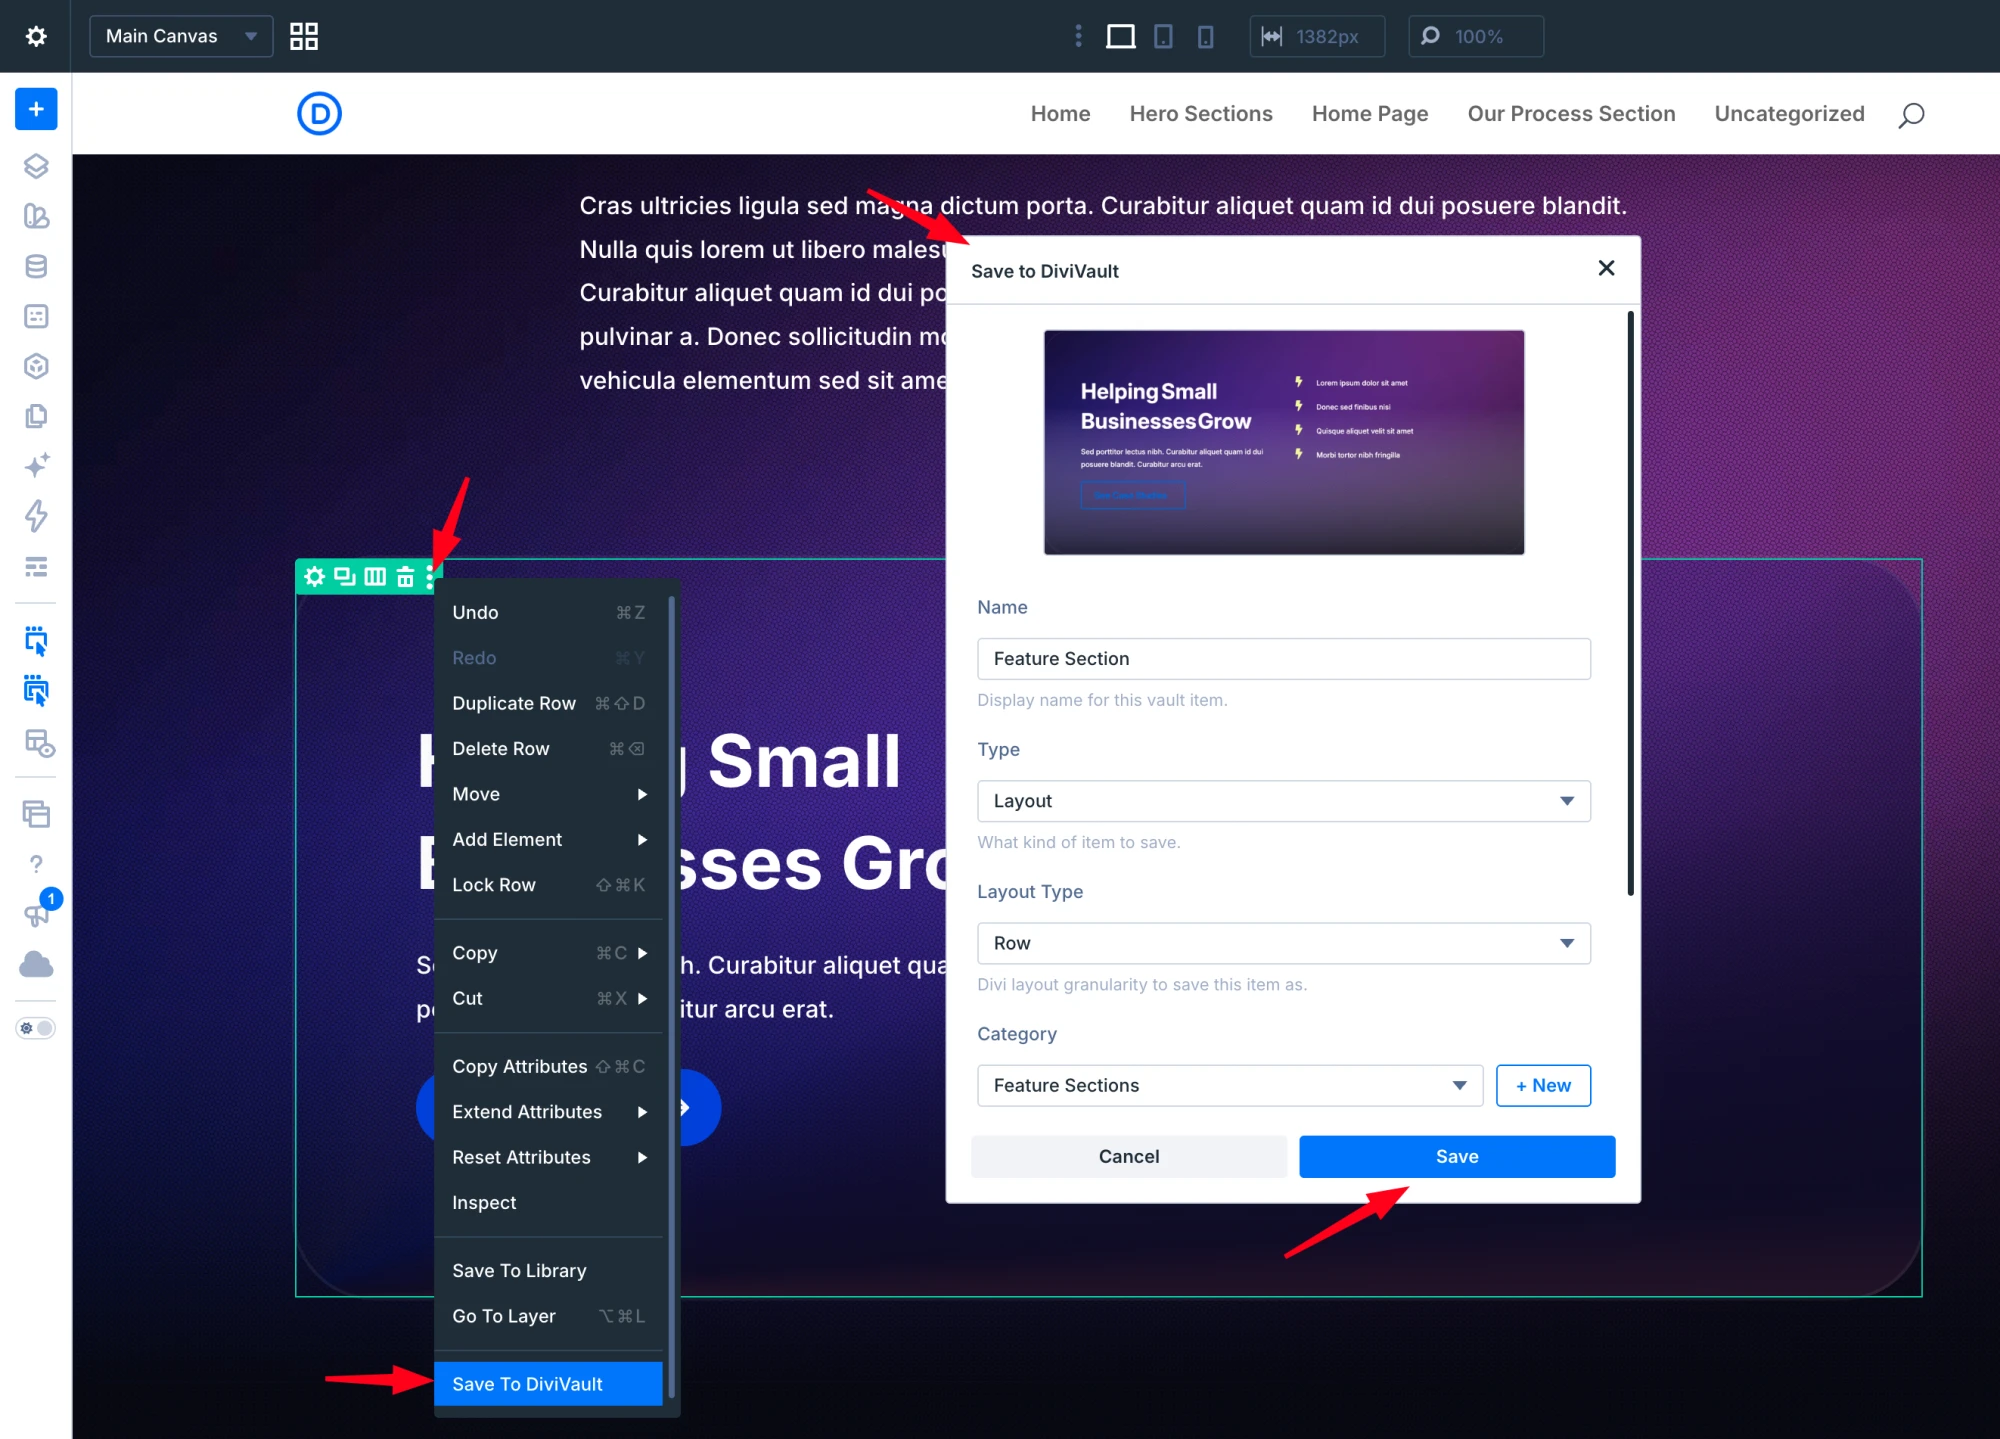Expand the Extend Attributes submenu

(x=548, y=1112)
